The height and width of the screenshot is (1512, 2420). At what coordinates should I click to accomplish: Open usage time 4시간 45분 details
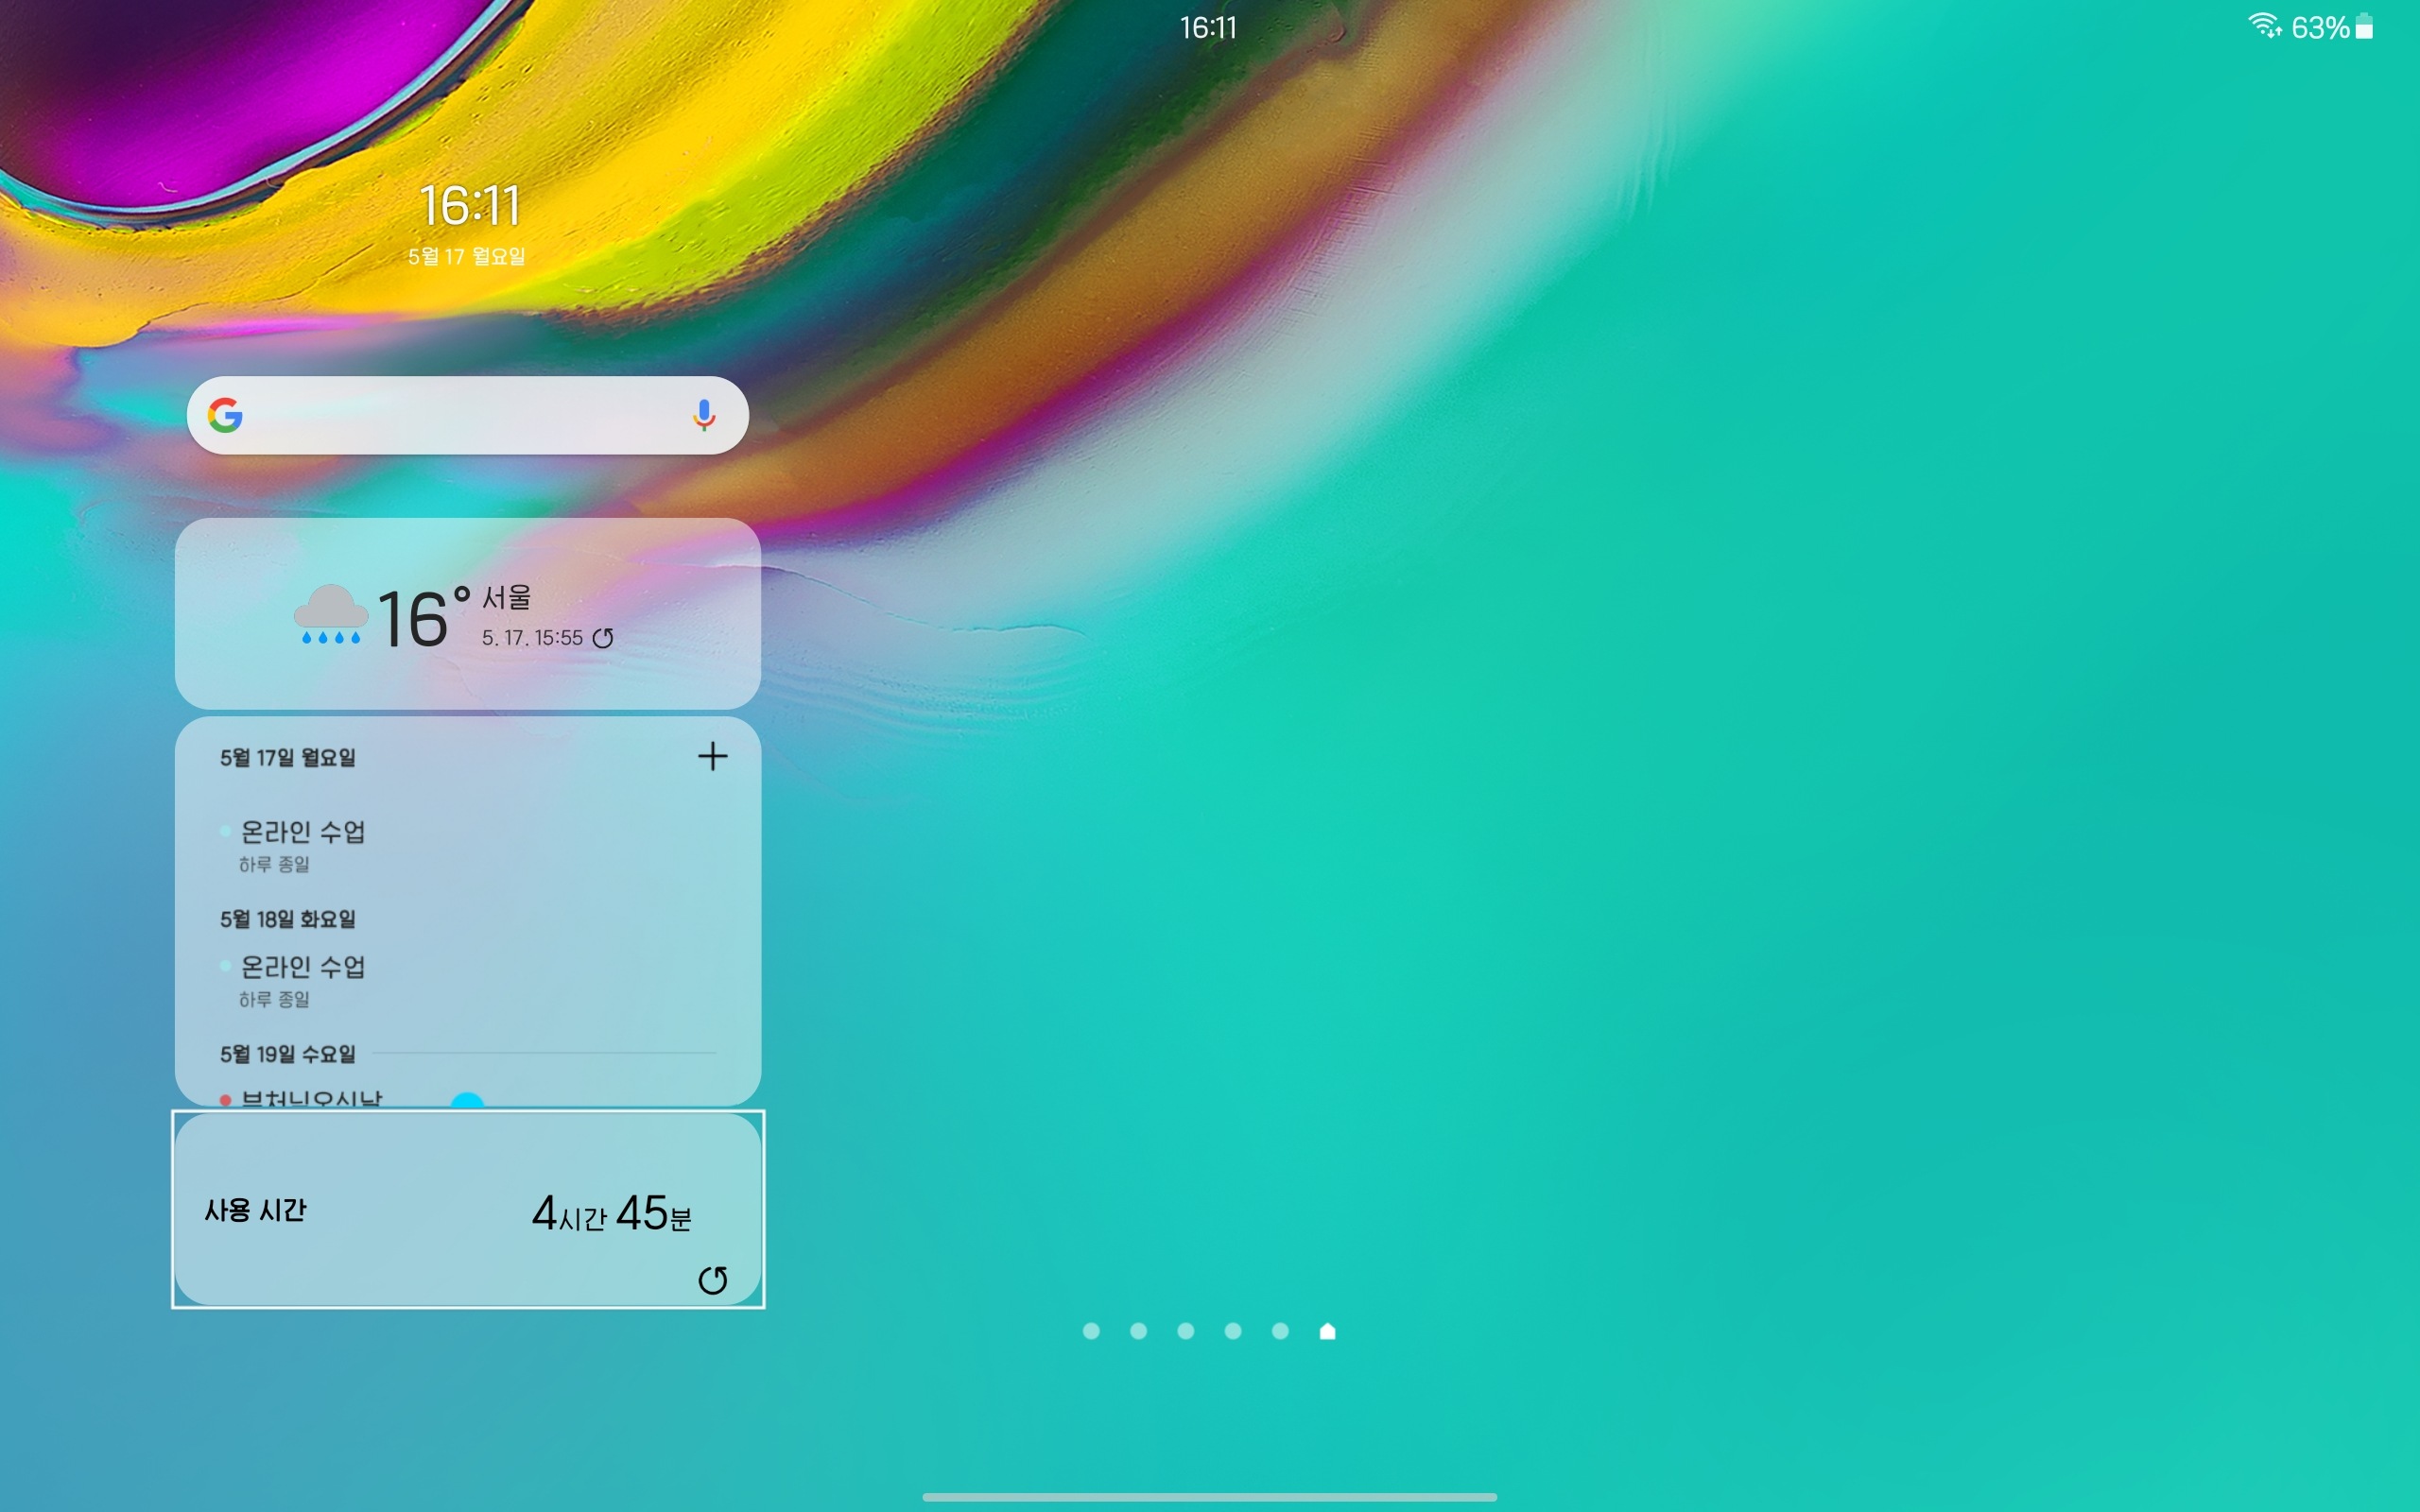click(x=610, y=1213)
